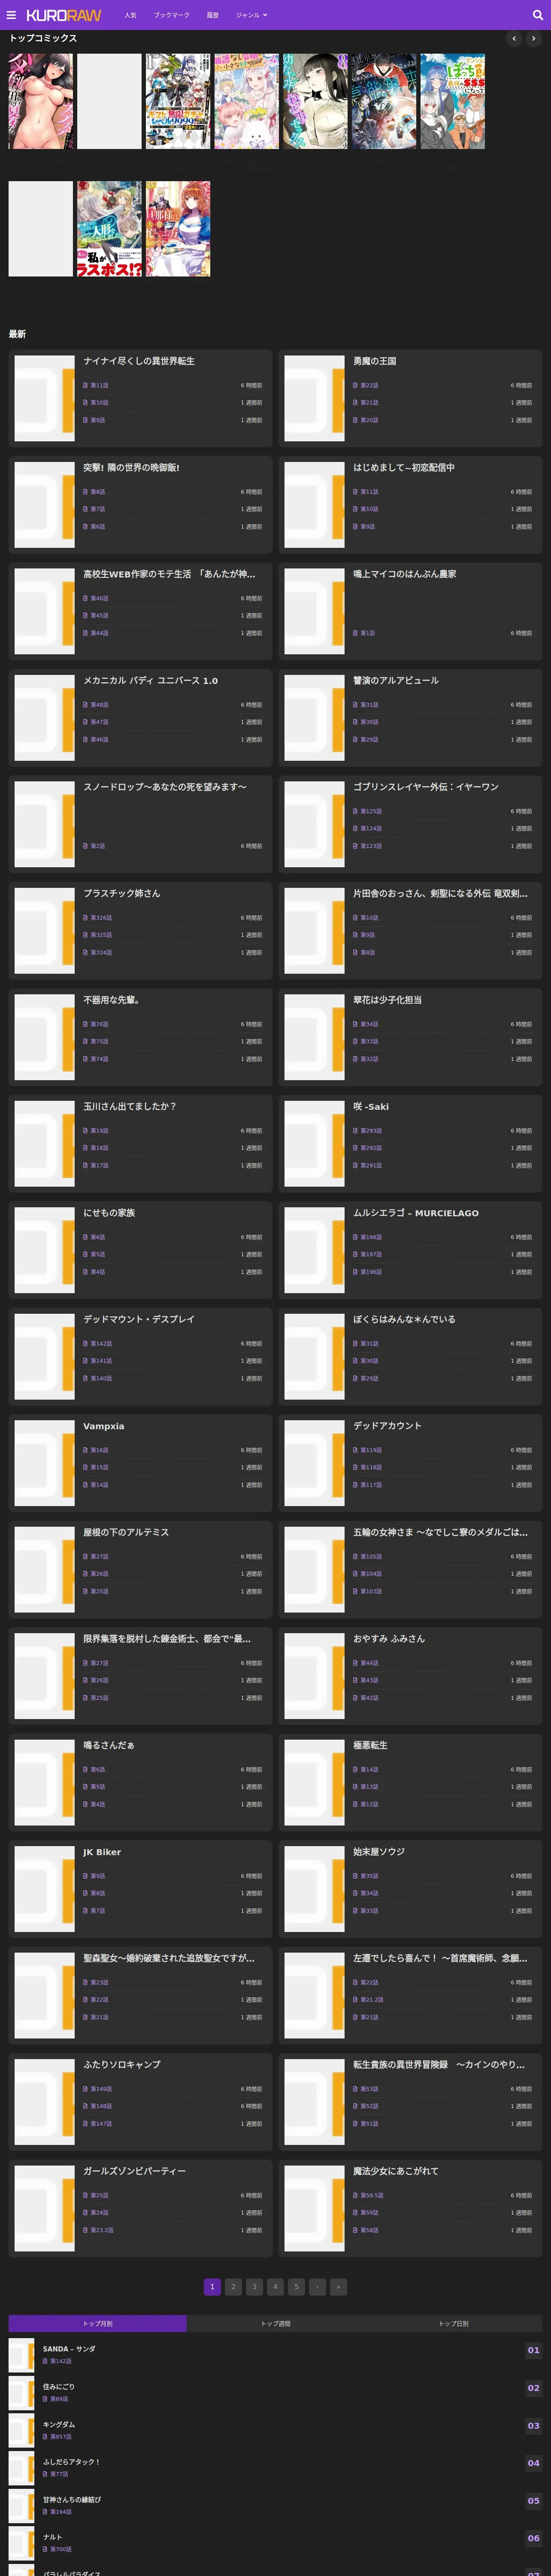
Task: Open the レベル9999 comic cover thumbnail
Action: coord(178,101)
